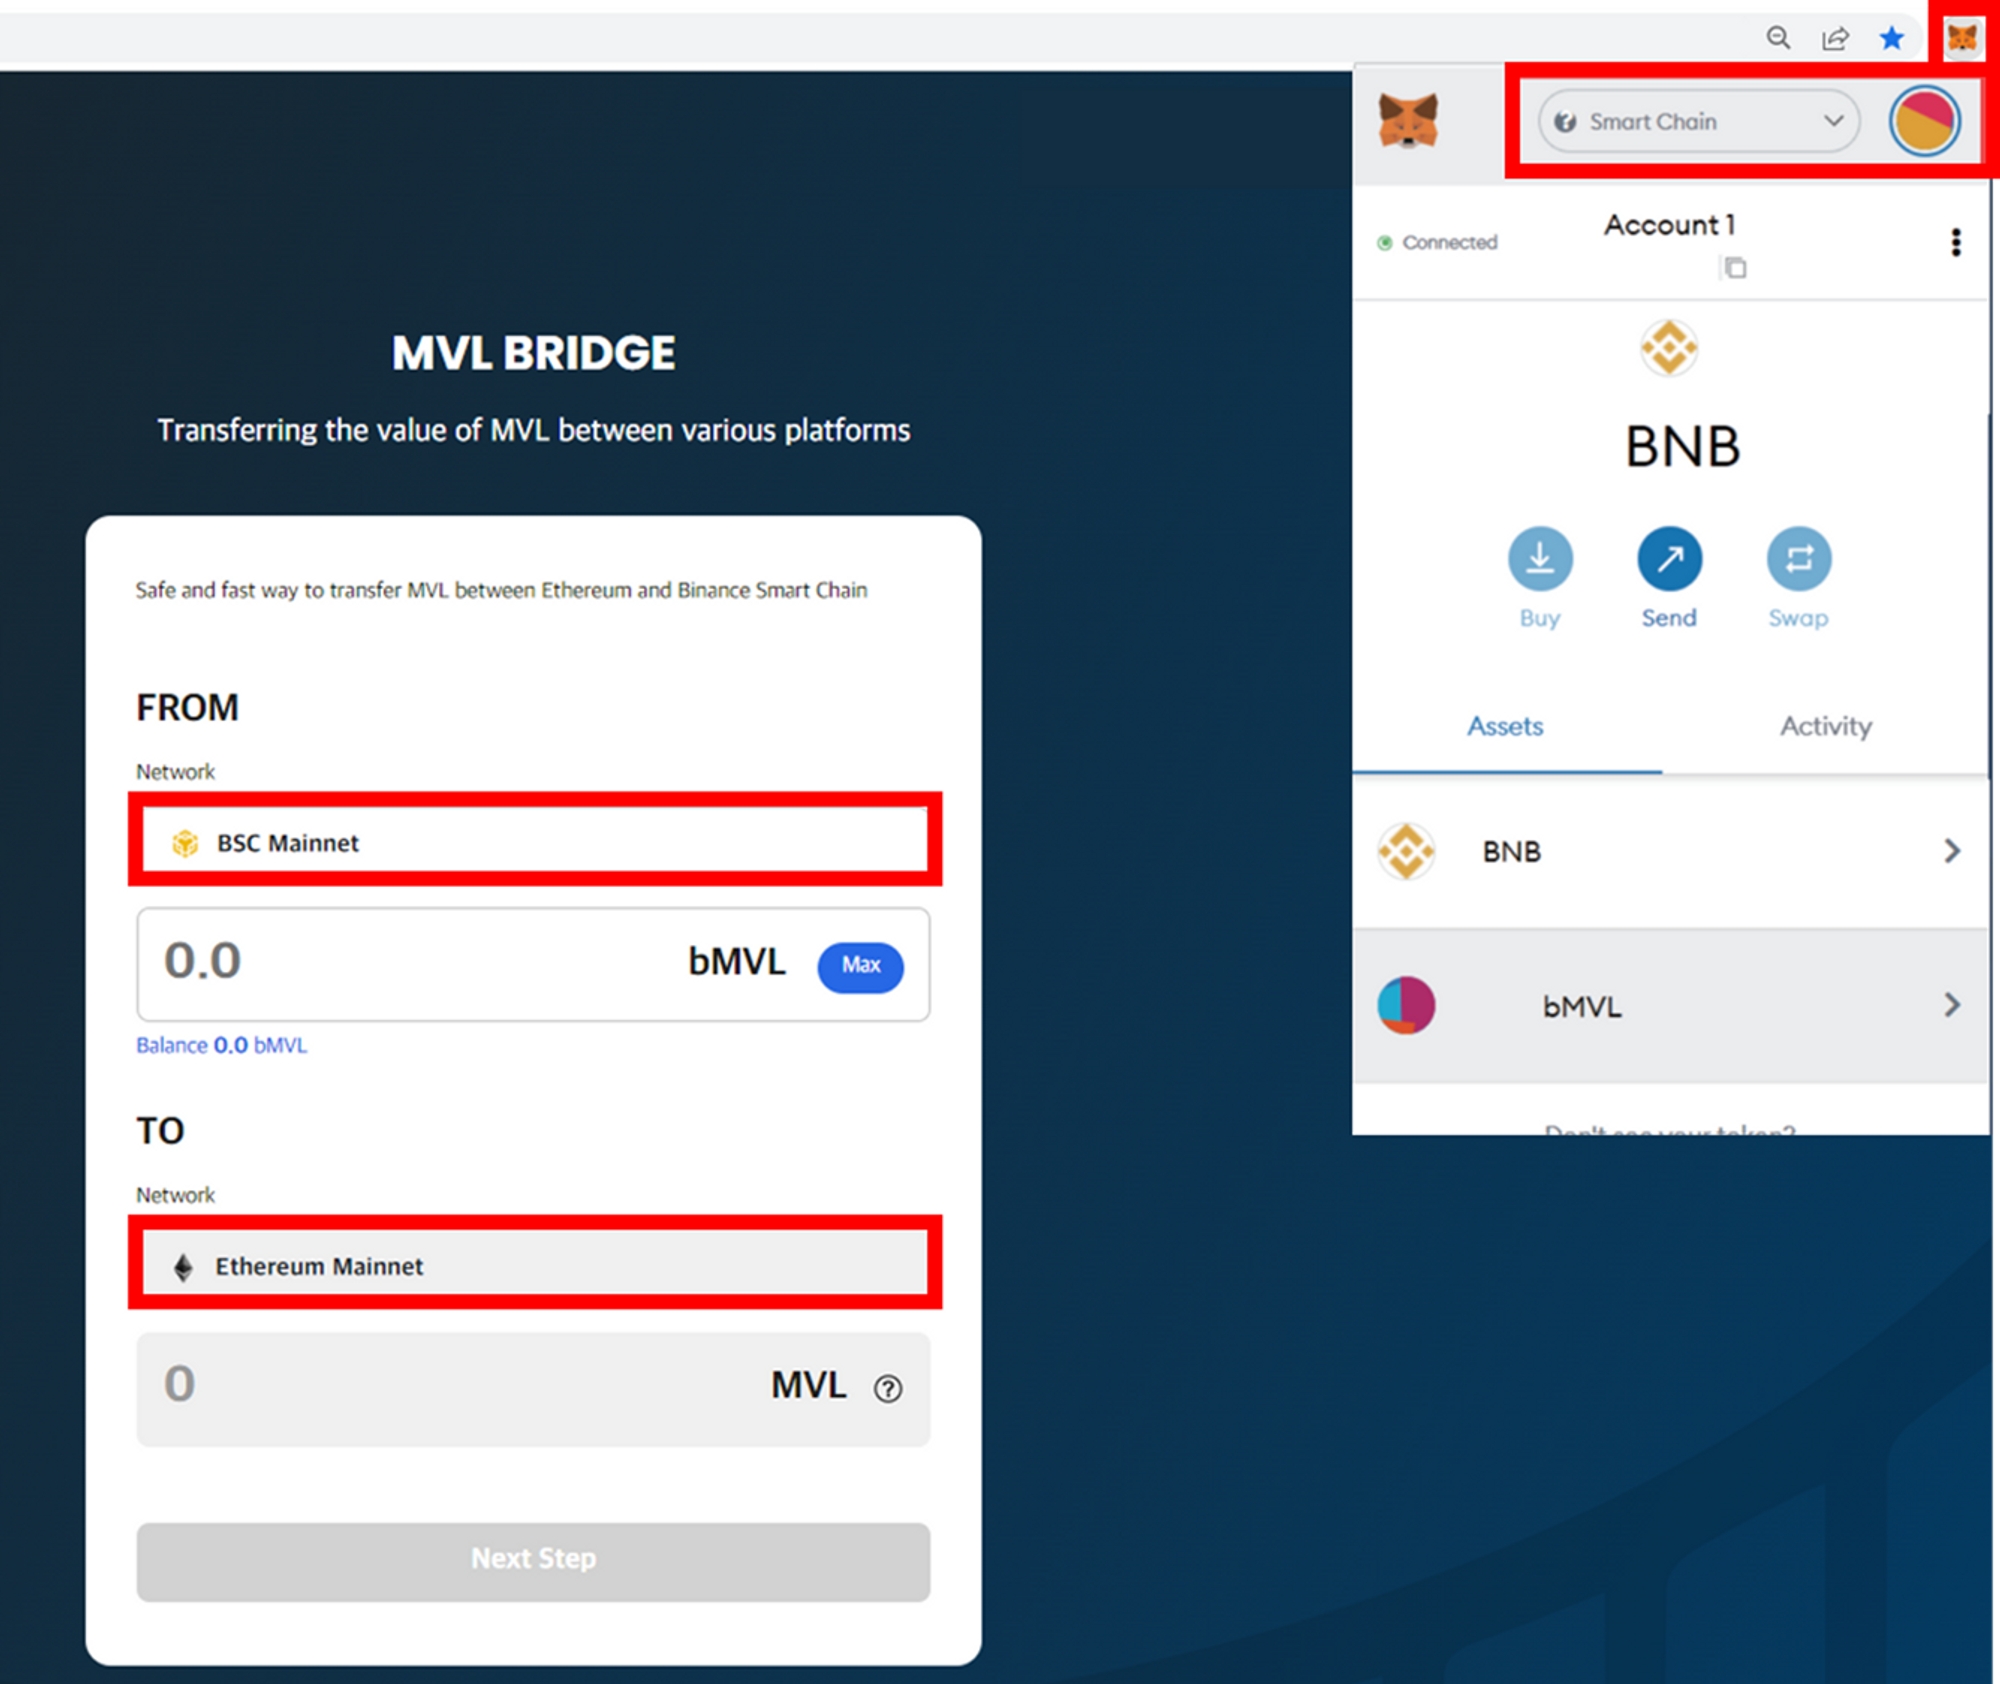Click the Buy download icon
This screenshot has width=2000, height=1684.
click(x=1540, y=558)
